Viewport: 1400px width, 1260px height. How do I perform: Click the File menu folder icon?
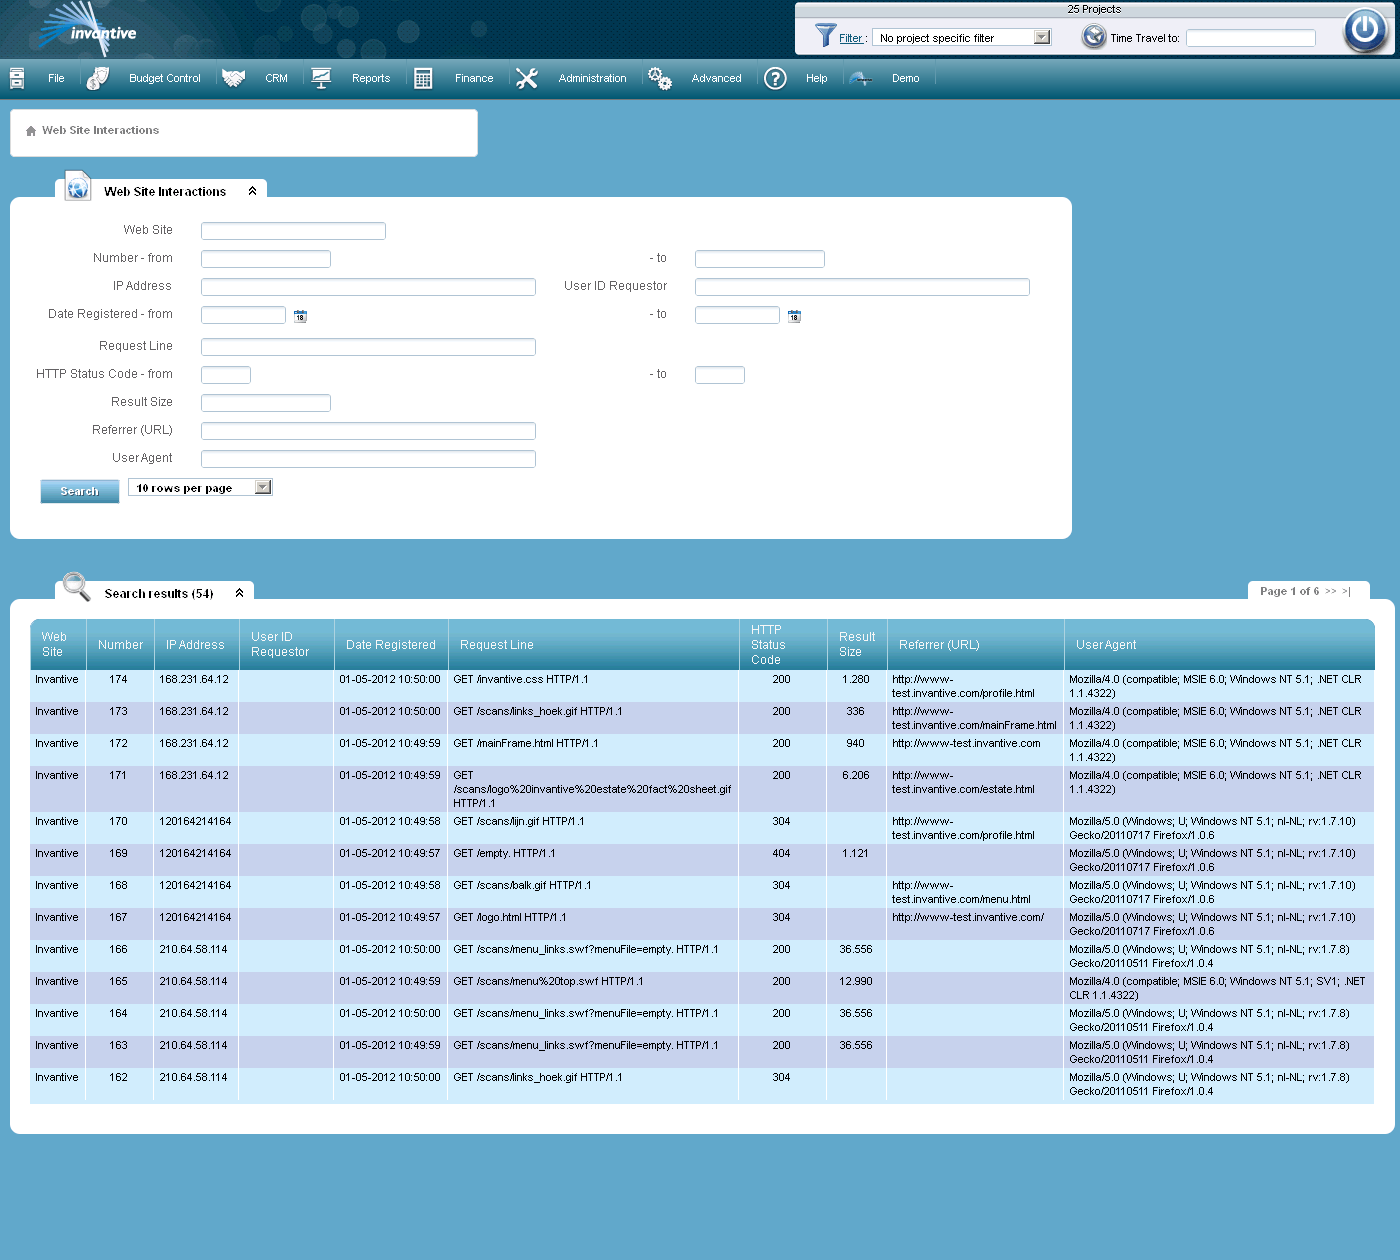tap(16, 78)
